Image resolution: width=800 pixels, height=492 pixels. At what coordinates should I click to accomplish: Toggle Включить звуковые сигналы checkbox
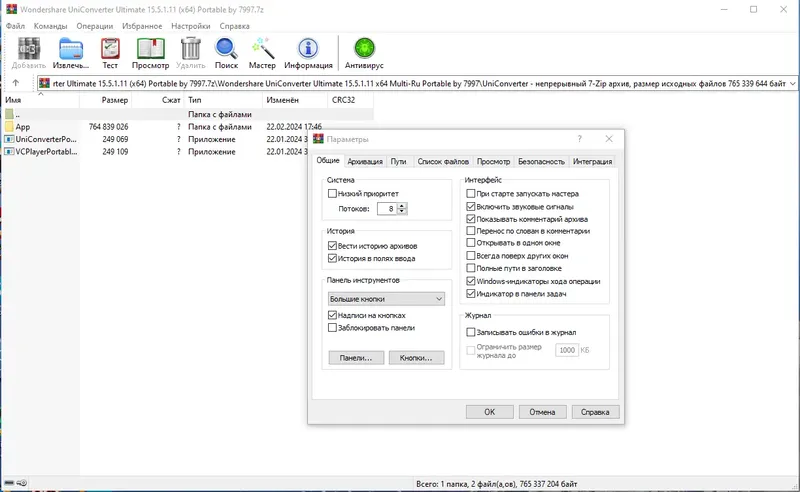pyautogui.click(x=471, y=207)
